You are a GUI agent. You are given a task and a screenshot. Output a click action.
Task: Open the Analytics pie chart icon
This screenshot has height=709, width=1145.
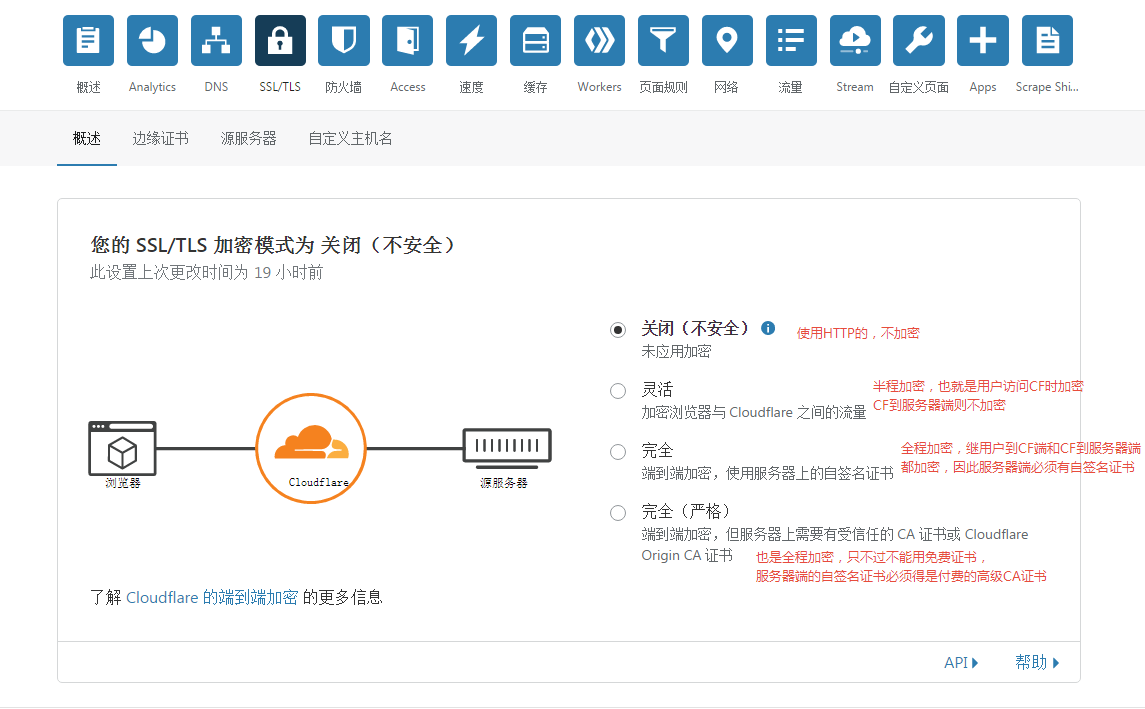pos(153,41)
